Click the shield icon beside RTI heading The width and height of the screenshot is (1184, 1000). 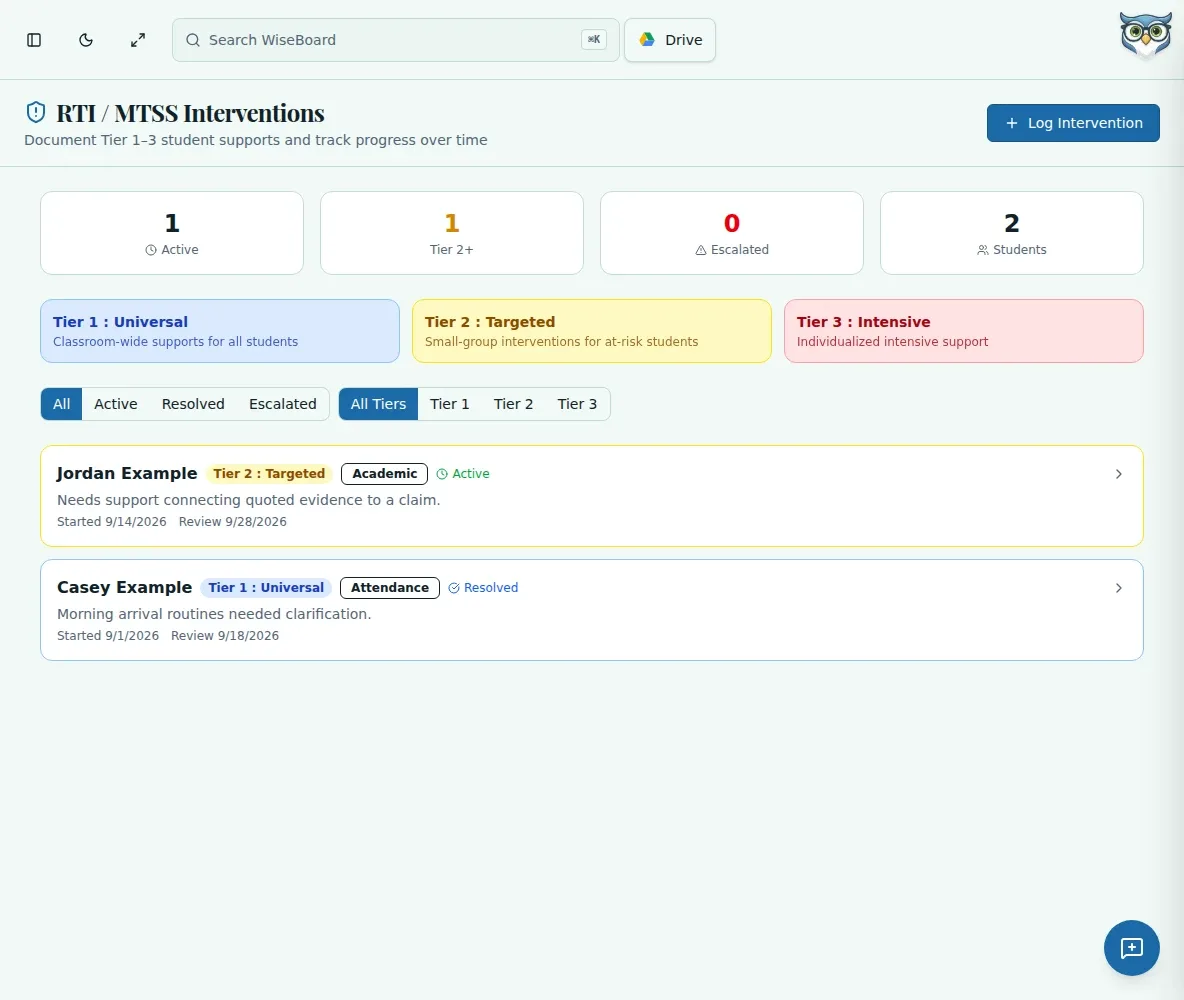[35, 113]
